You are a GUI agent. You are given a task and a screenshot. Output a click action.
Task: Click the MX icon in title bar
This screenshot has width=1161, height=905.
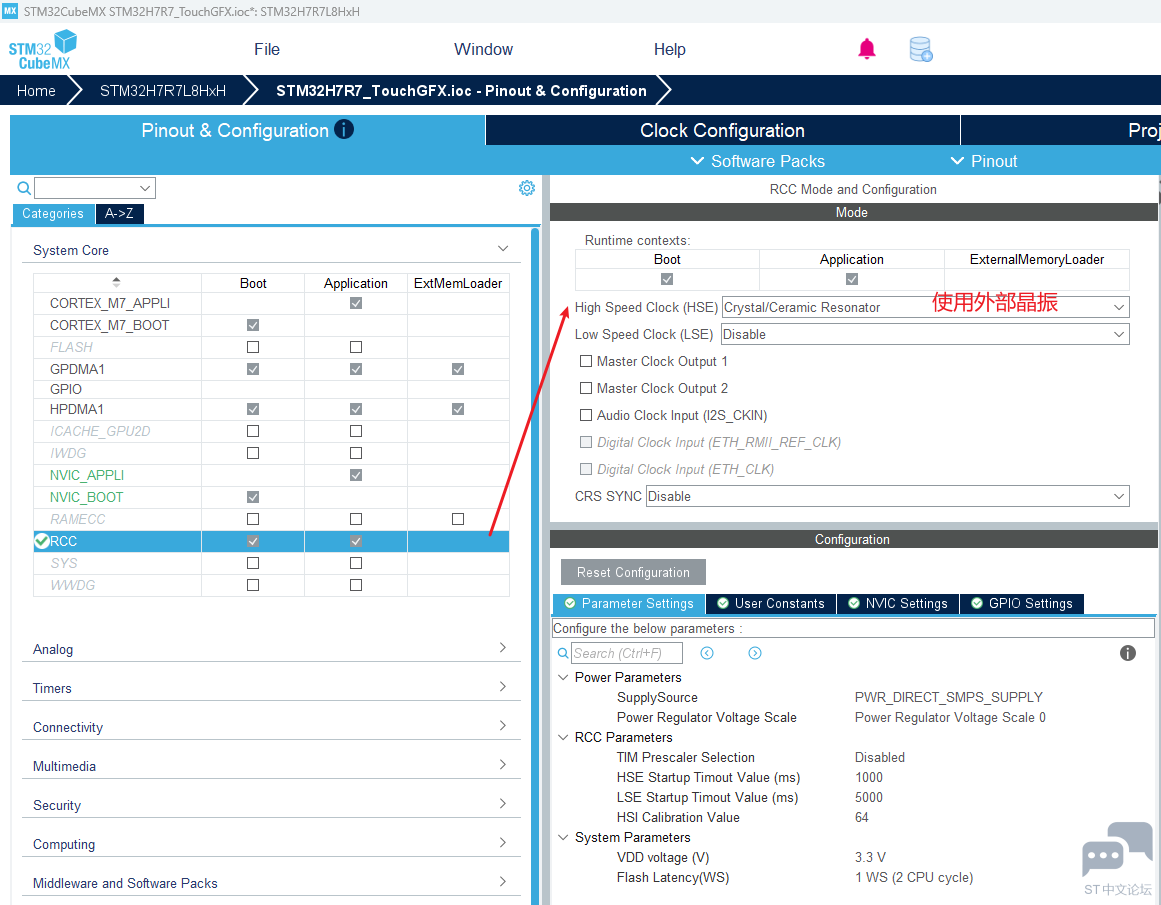tap(10, 10)
